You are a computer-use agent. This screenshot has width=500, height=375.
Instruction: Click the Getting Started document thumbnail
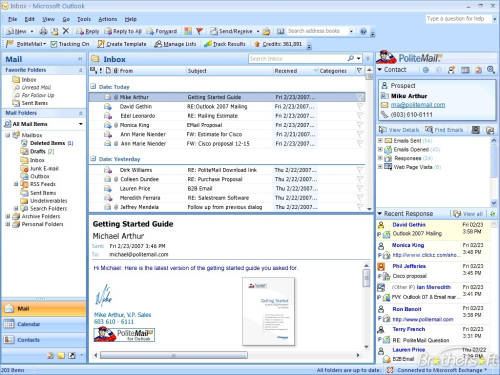pos(269,312)
